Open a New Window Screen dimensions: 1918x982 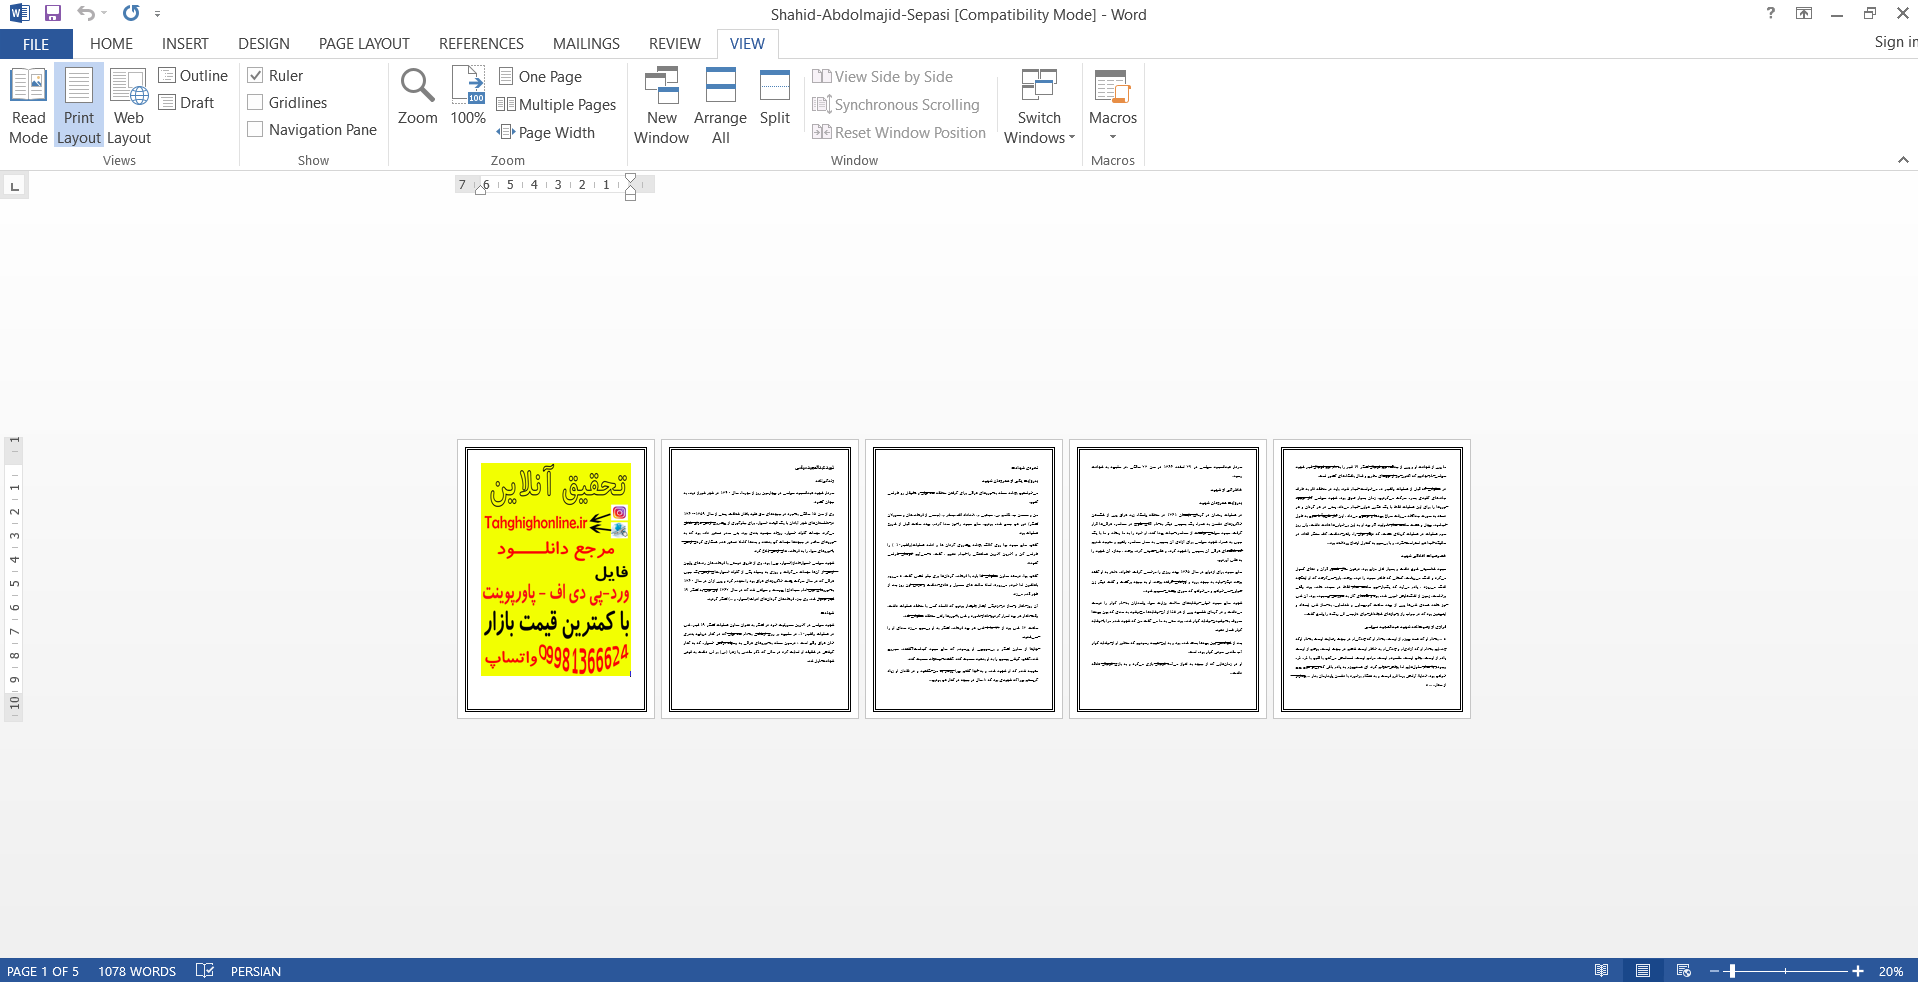[661, 106]
